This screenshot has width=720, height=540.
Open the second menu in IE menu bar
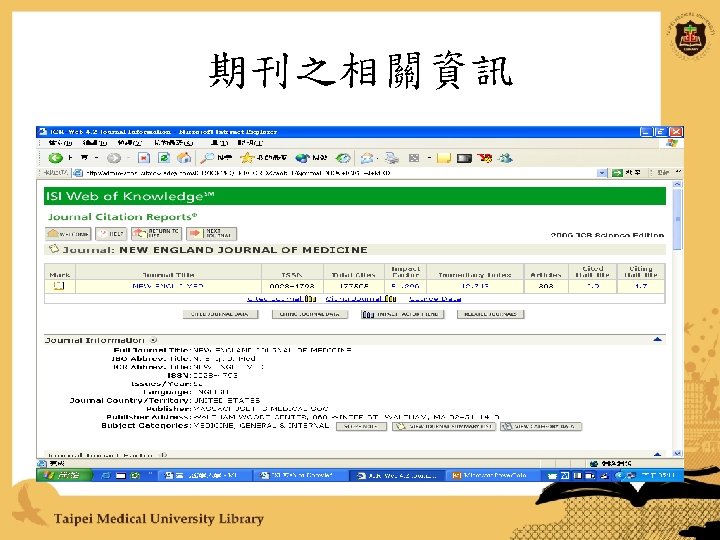(x=95, y=143)
